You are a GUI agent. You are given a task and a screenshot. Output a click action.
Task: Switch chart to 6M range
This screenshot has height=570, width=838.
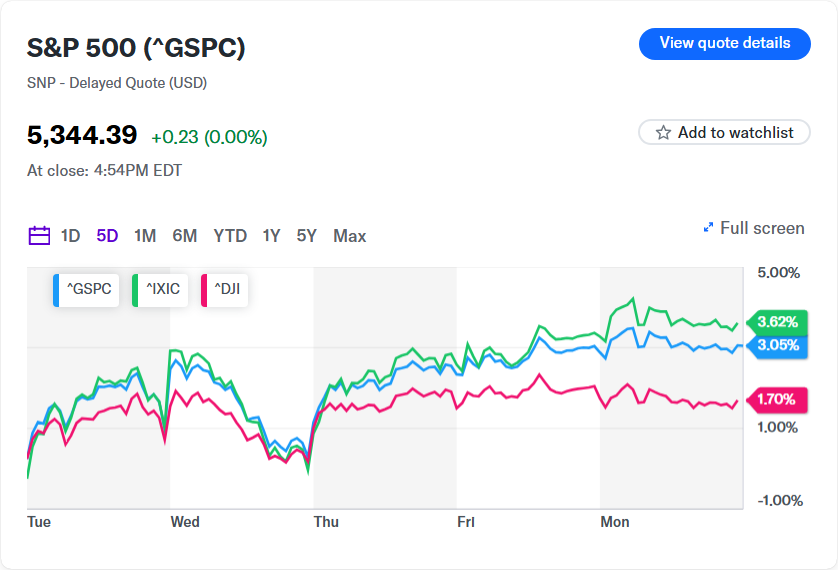[184, 236]
